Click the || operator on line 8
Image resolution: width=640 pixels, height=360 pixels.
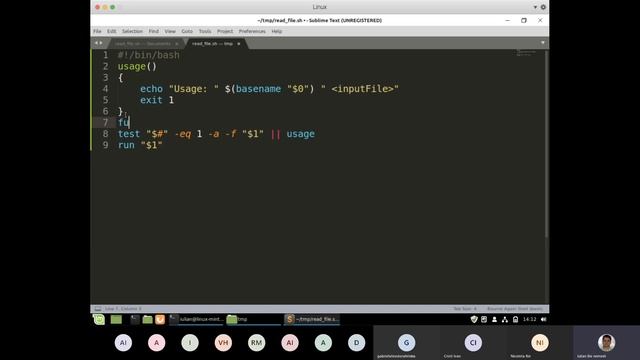(276, 134)
